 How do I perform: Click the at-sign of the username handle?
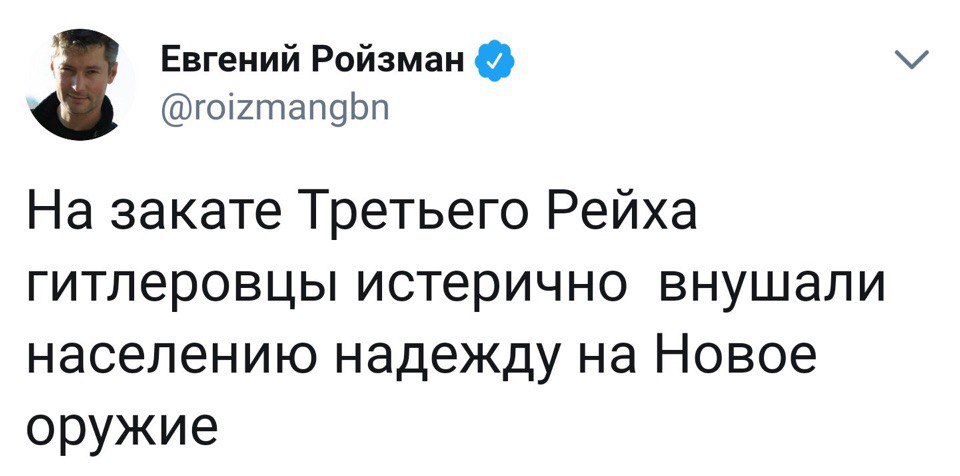pos(174,112)
